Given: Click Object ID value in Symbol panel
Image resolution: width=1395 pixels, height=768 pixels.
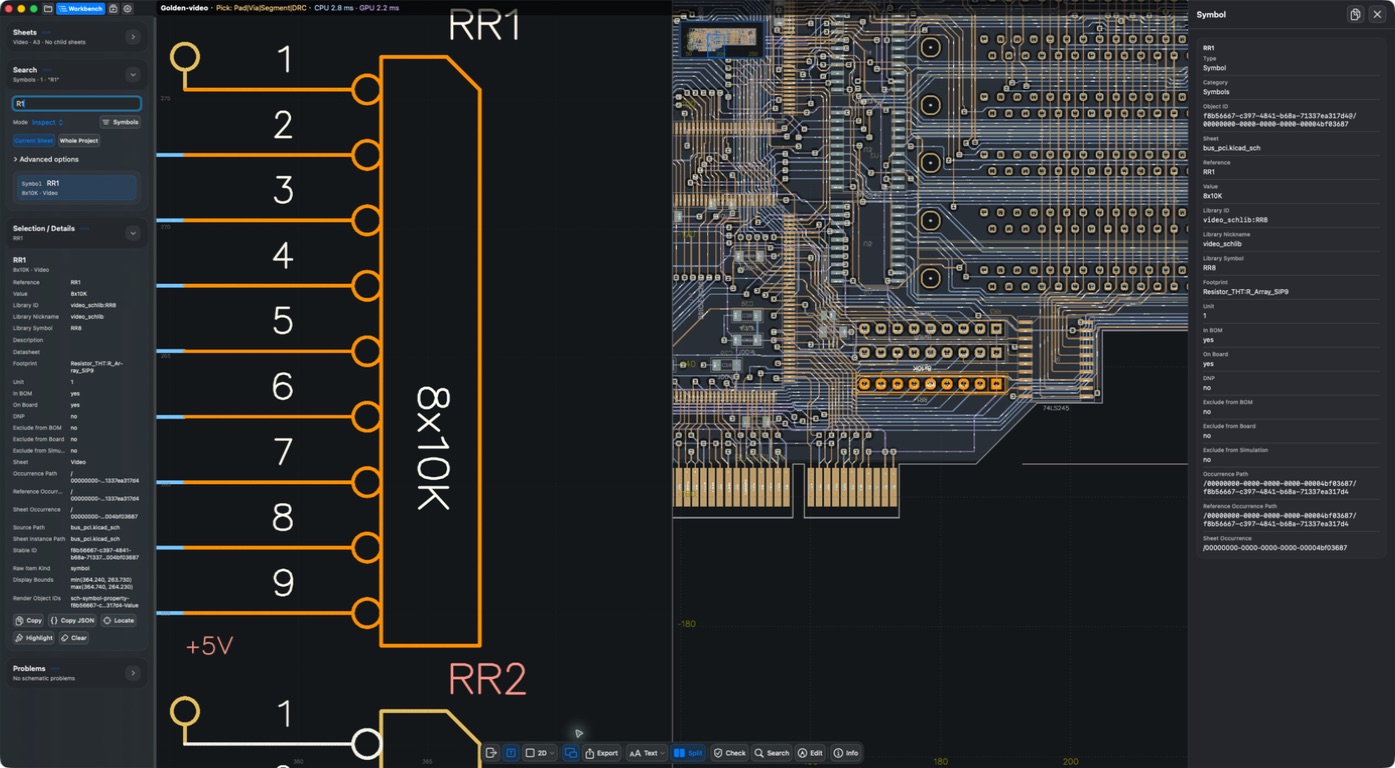Looking at the screenshot, I should coord(1279,120).
